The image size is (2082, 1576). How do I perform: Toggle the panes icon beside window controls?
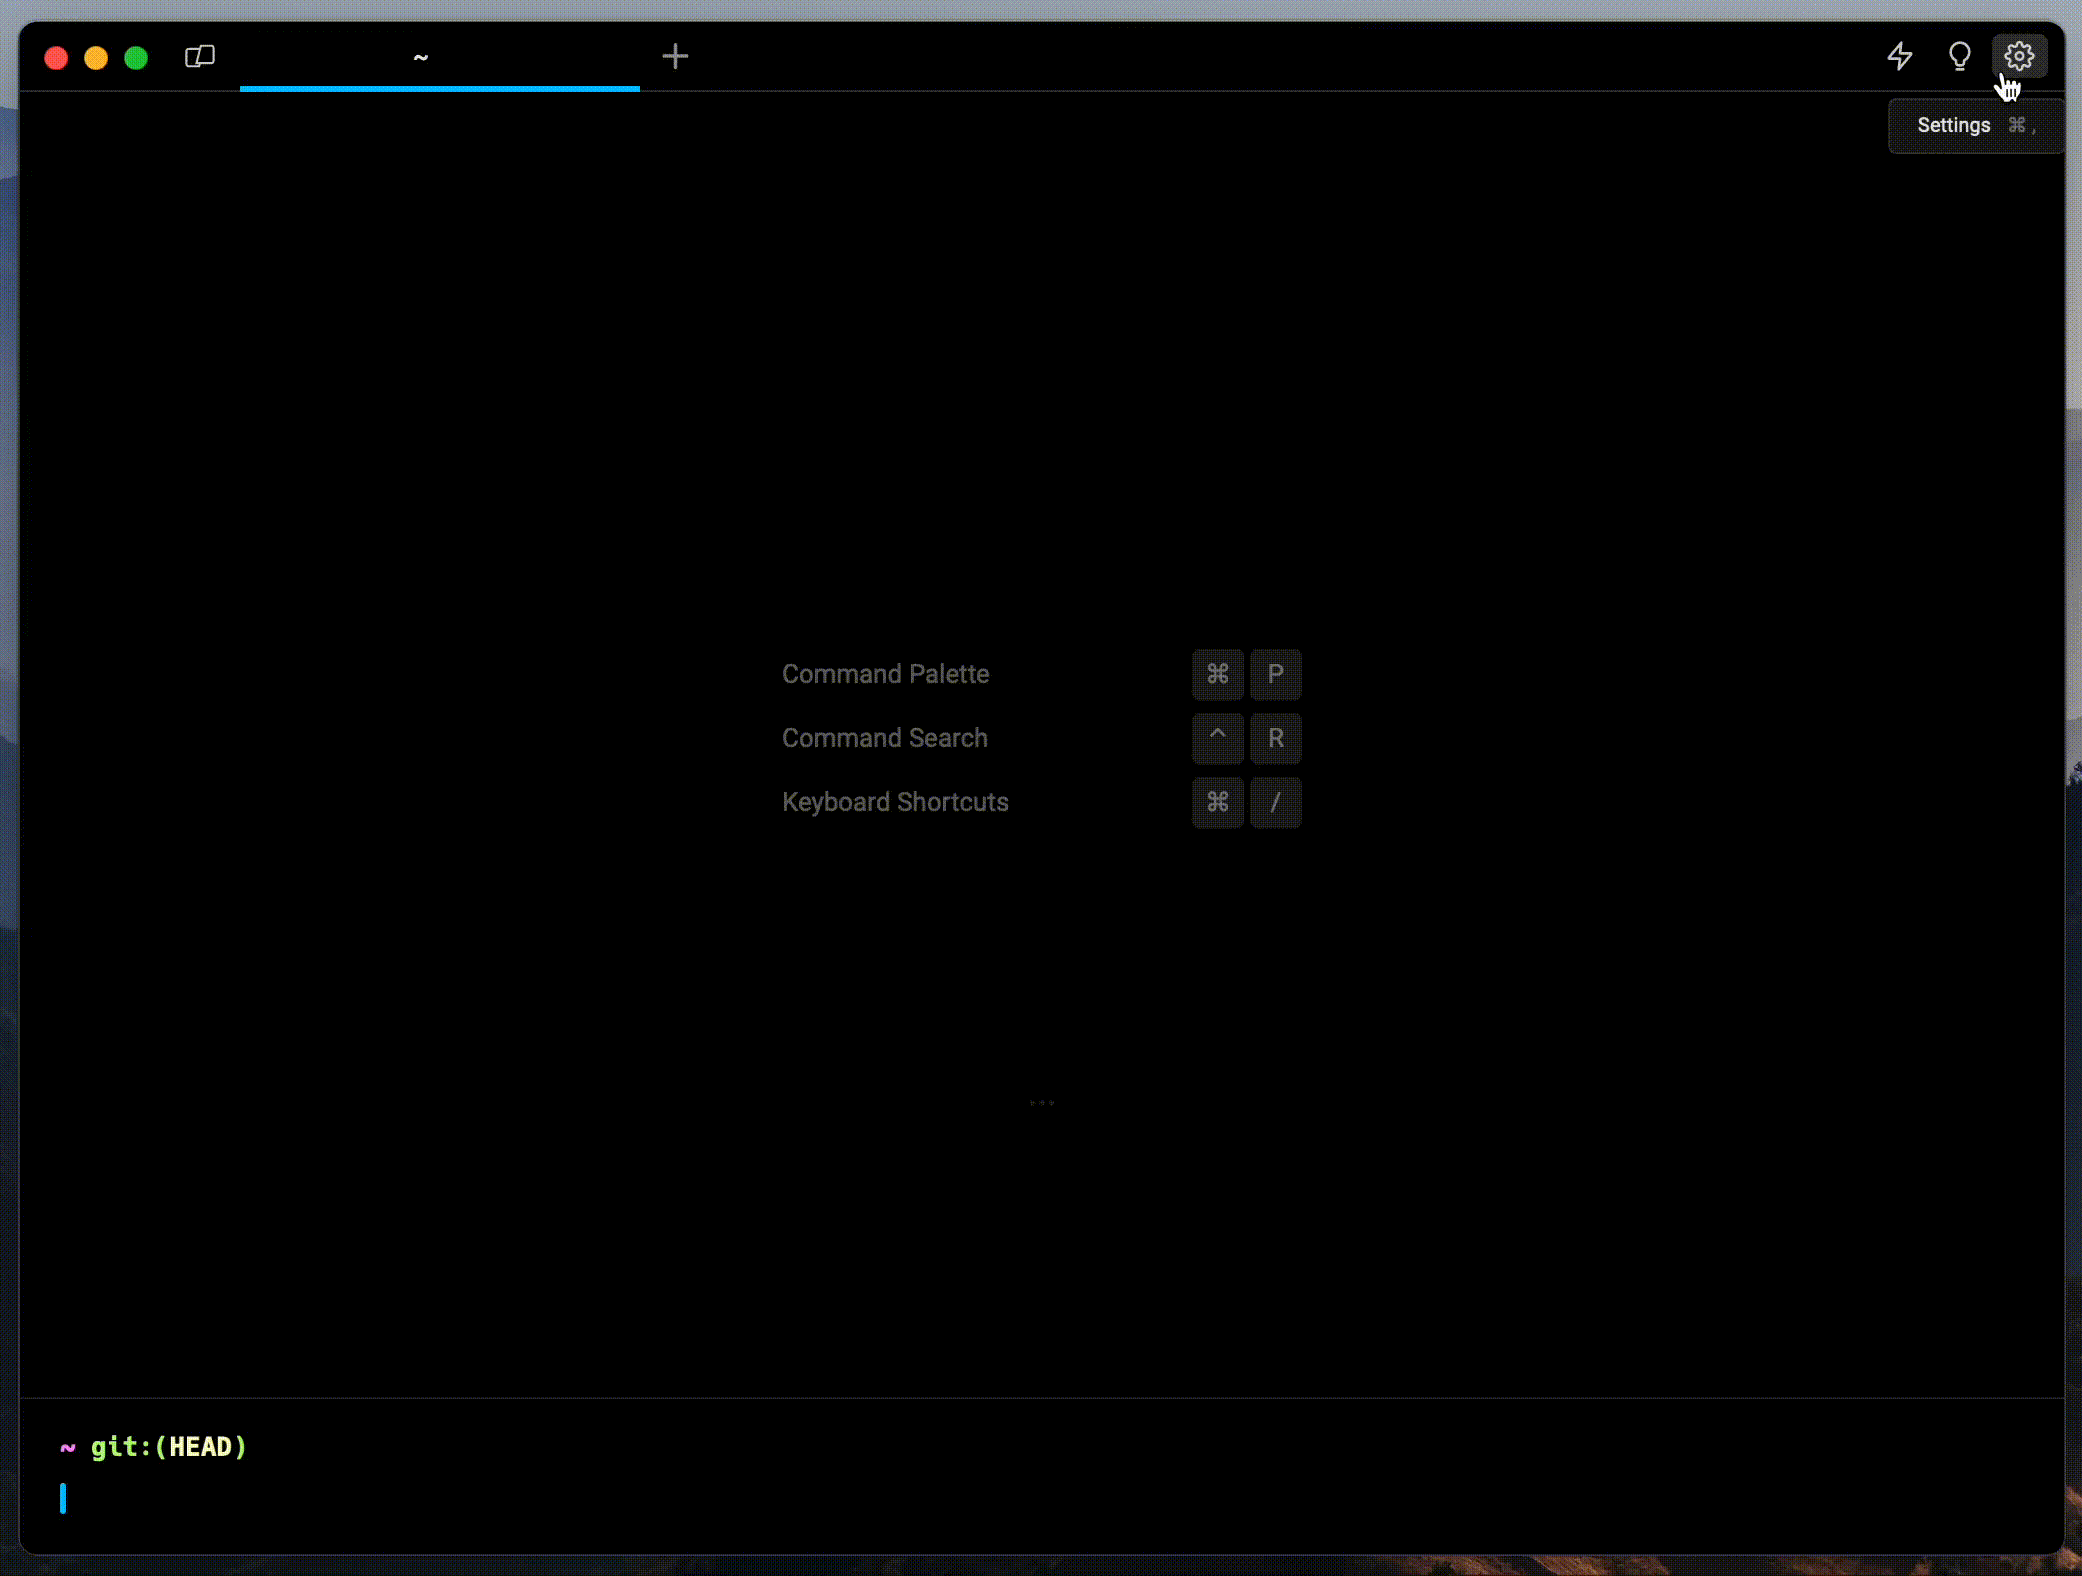[x=200, y=56]
